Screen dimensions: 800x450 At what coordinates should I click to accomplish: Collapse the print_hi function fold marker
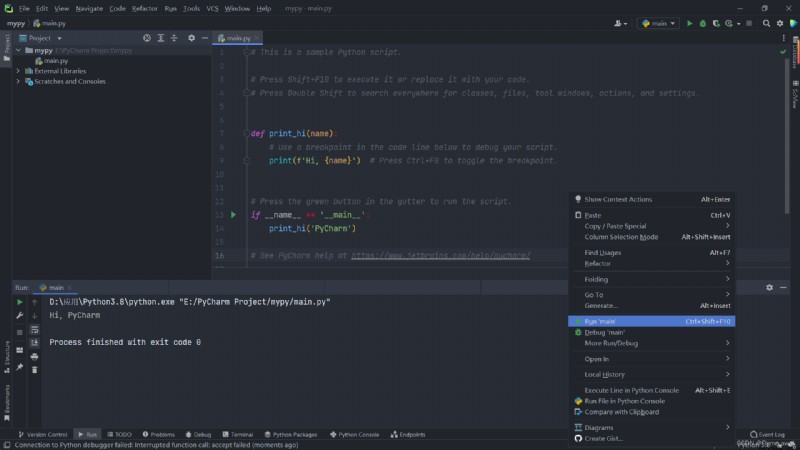click(246, 134)
